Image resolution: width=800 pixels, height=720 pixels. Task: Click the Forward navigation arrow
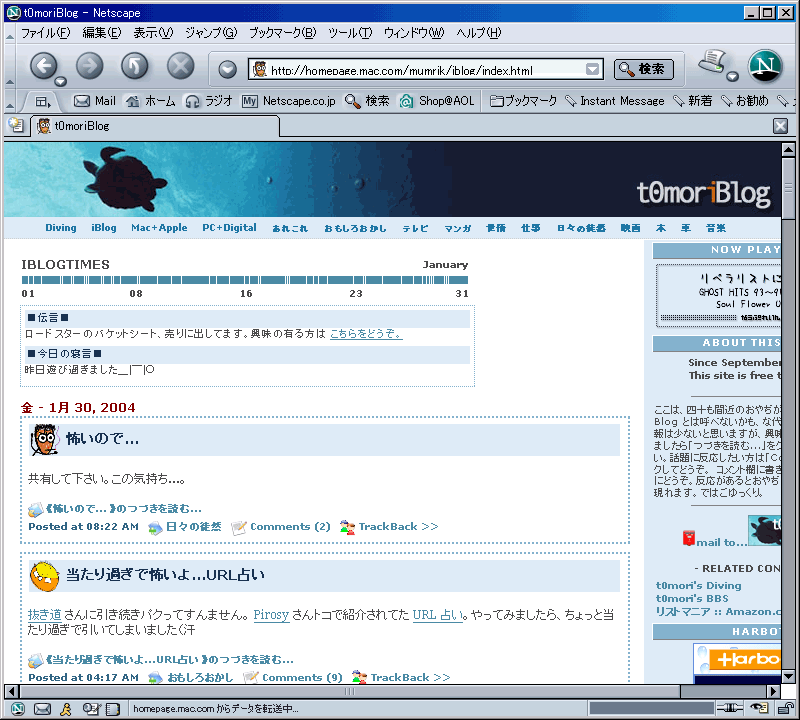point(89,66)
